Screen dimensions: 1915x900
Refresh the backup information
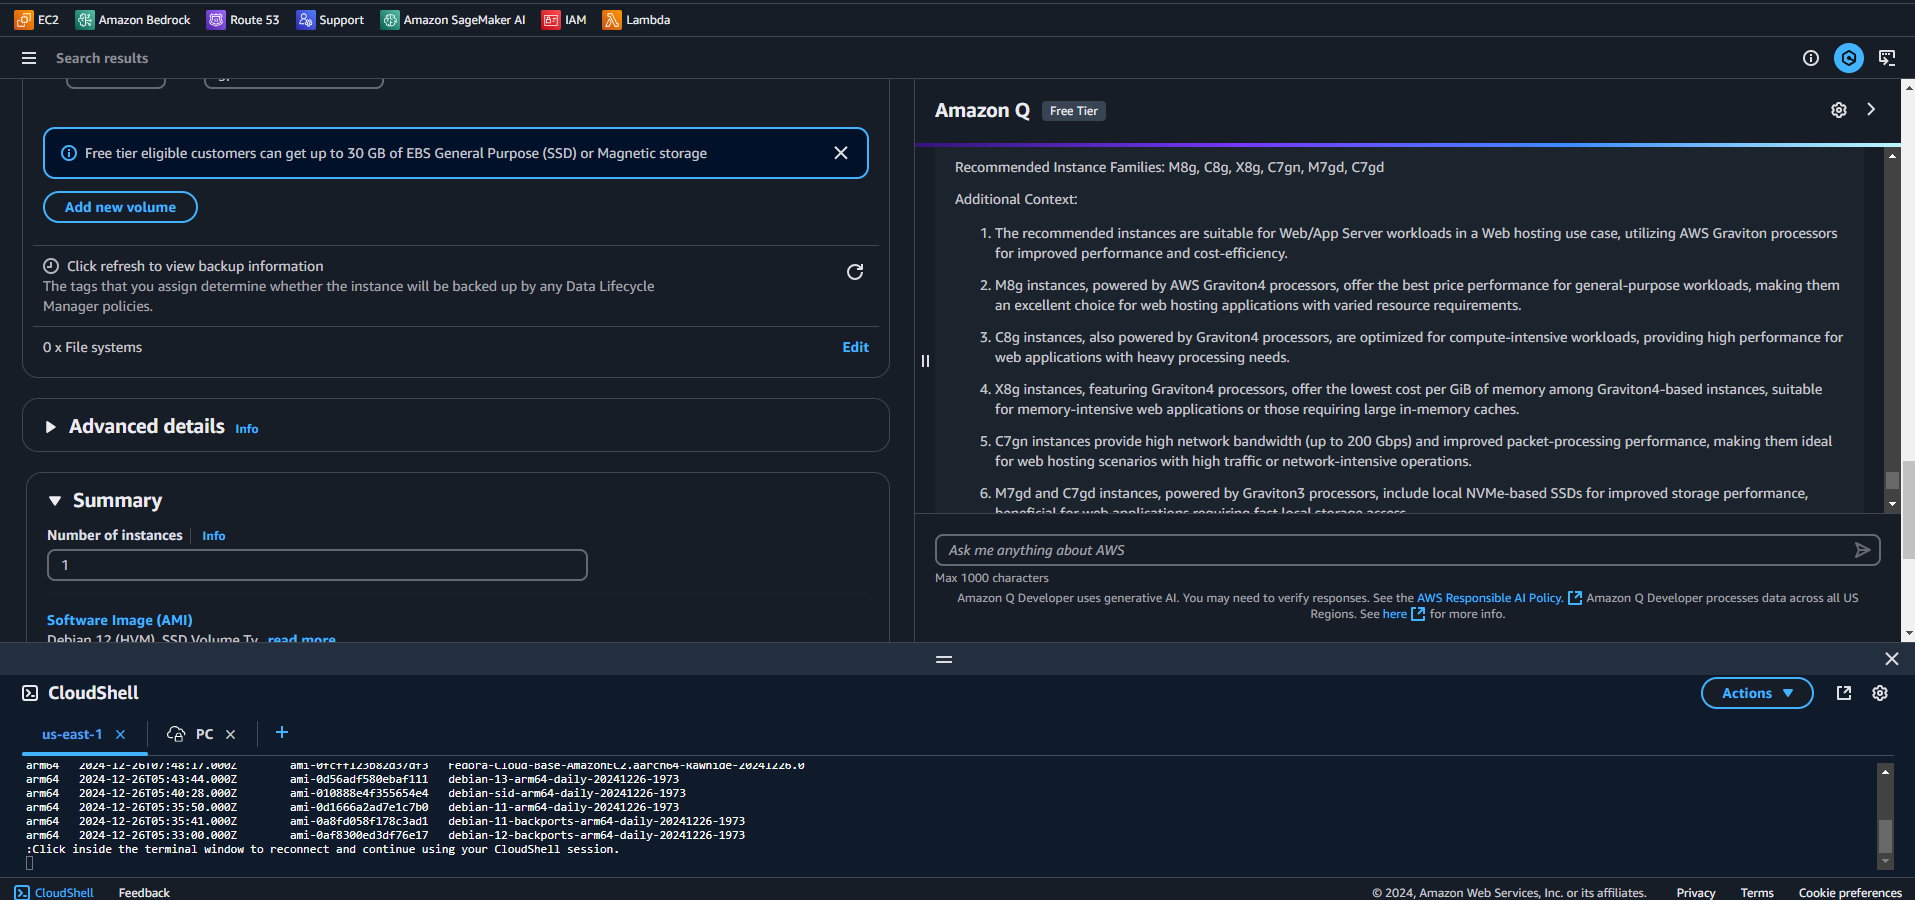coord(855,272)
